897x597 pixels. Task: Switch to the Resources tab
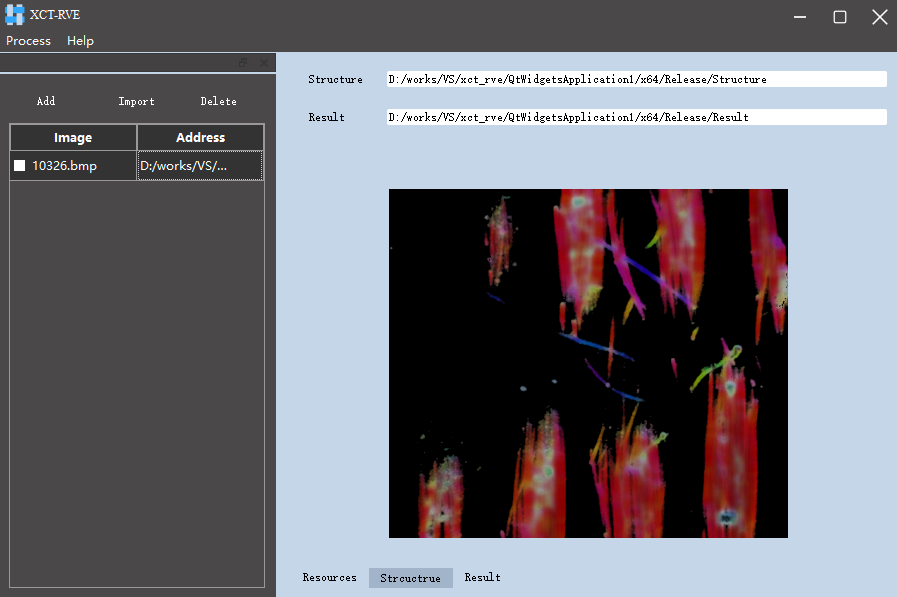coord(329,578)
